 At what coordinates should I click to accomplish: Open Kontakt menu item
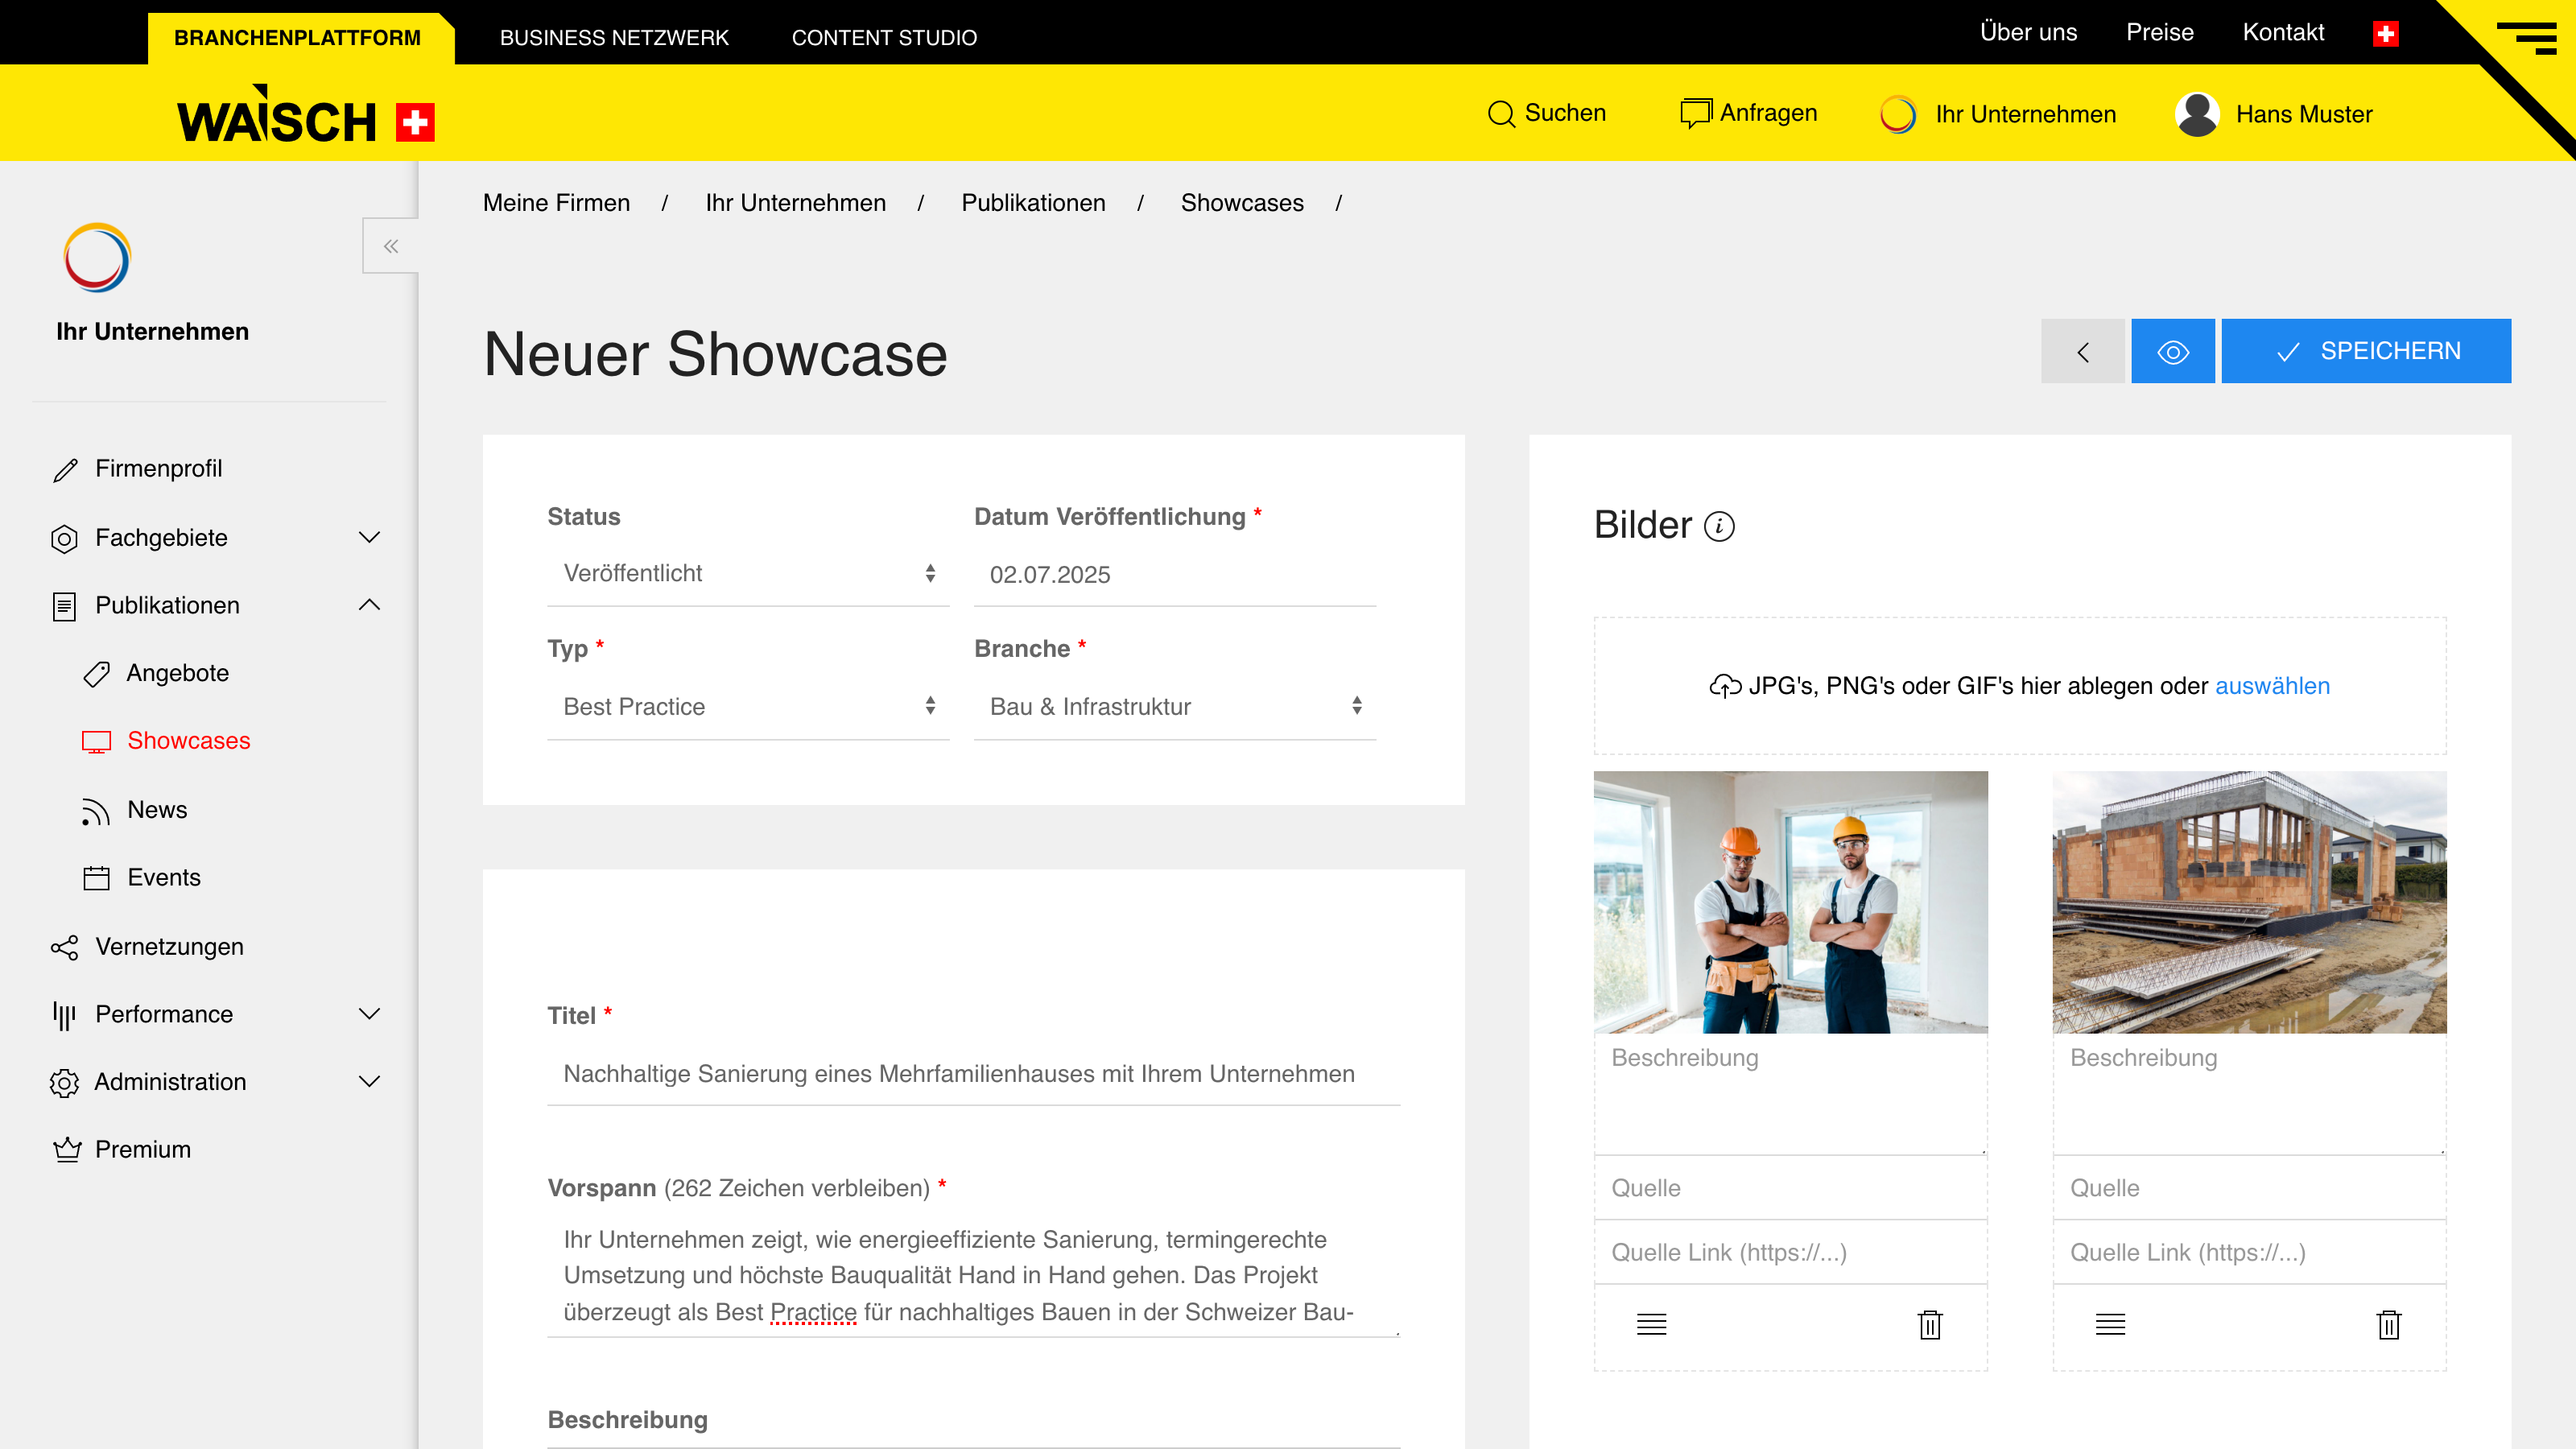tap(2283, 33)
